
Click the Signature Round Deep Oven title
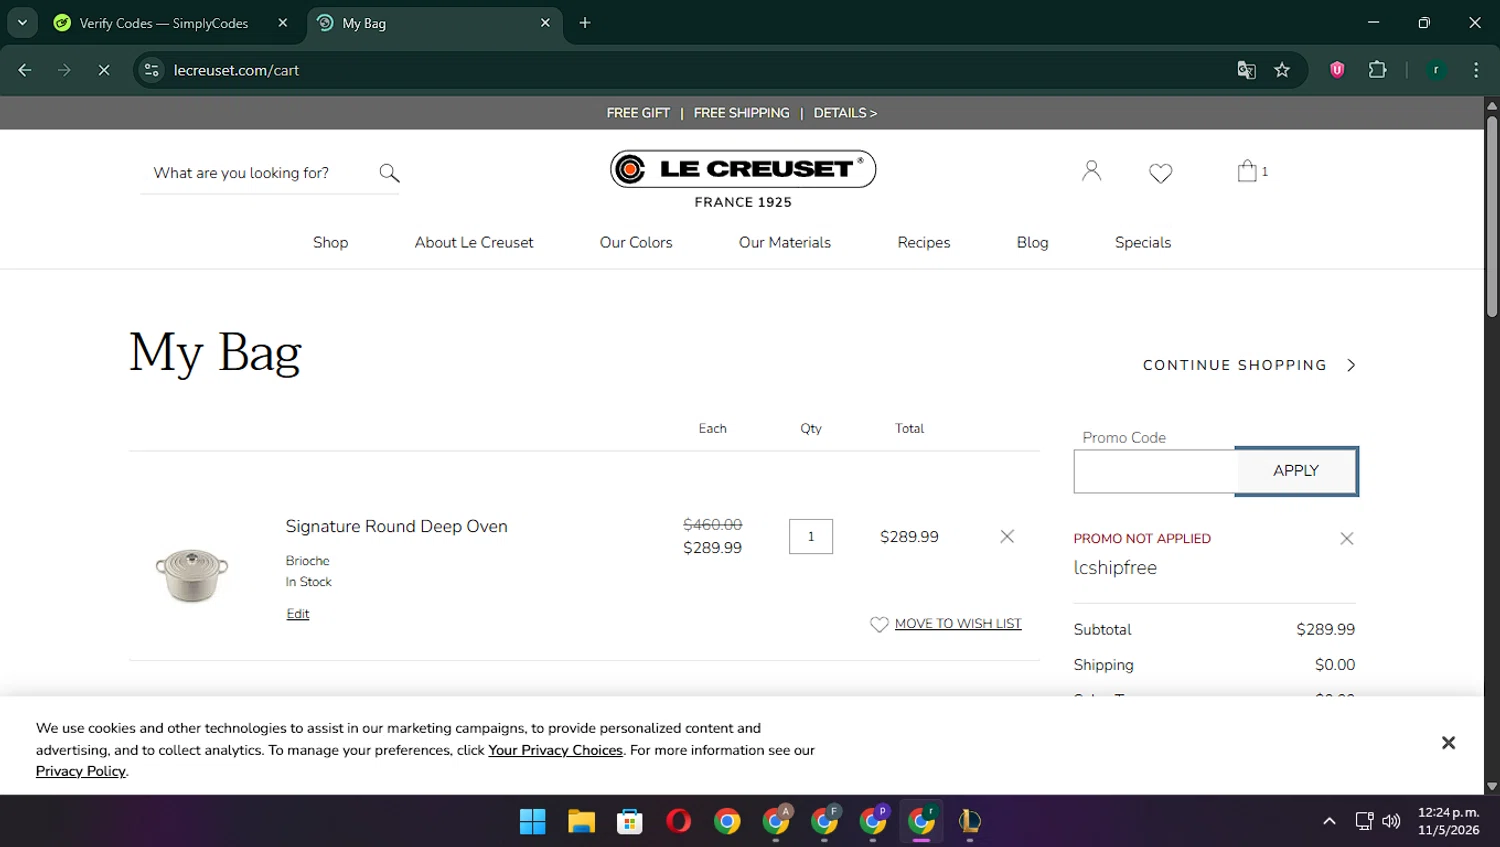396,526
